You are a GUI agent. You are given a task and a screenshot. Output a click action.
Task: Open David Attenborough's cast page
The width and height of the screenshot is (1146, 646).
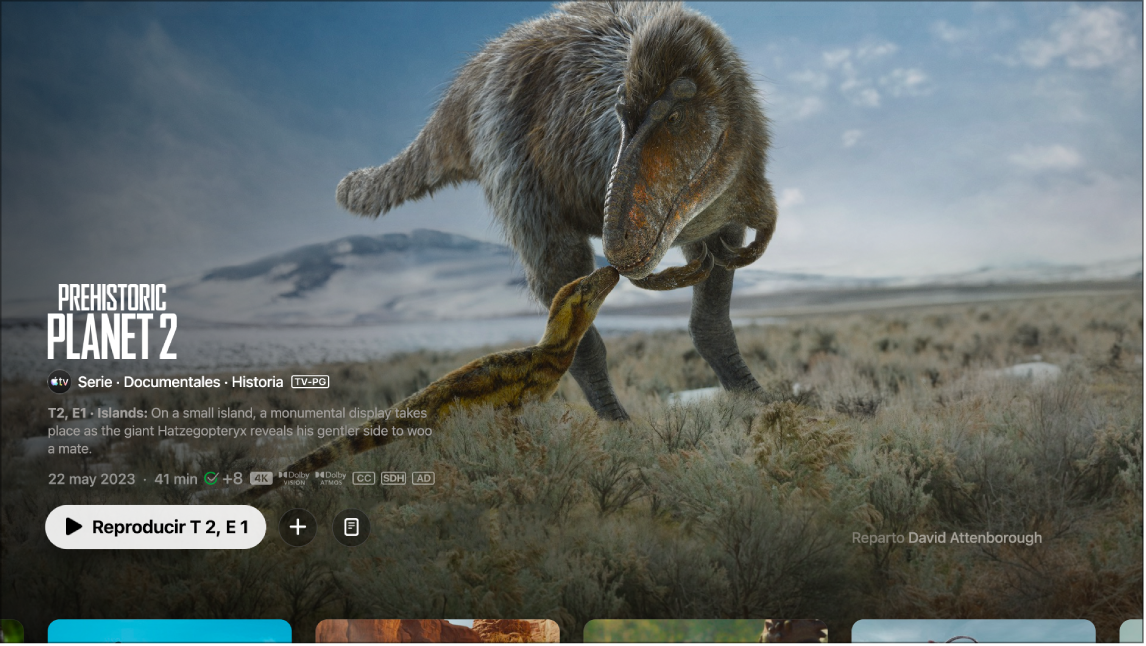point(973,537)
